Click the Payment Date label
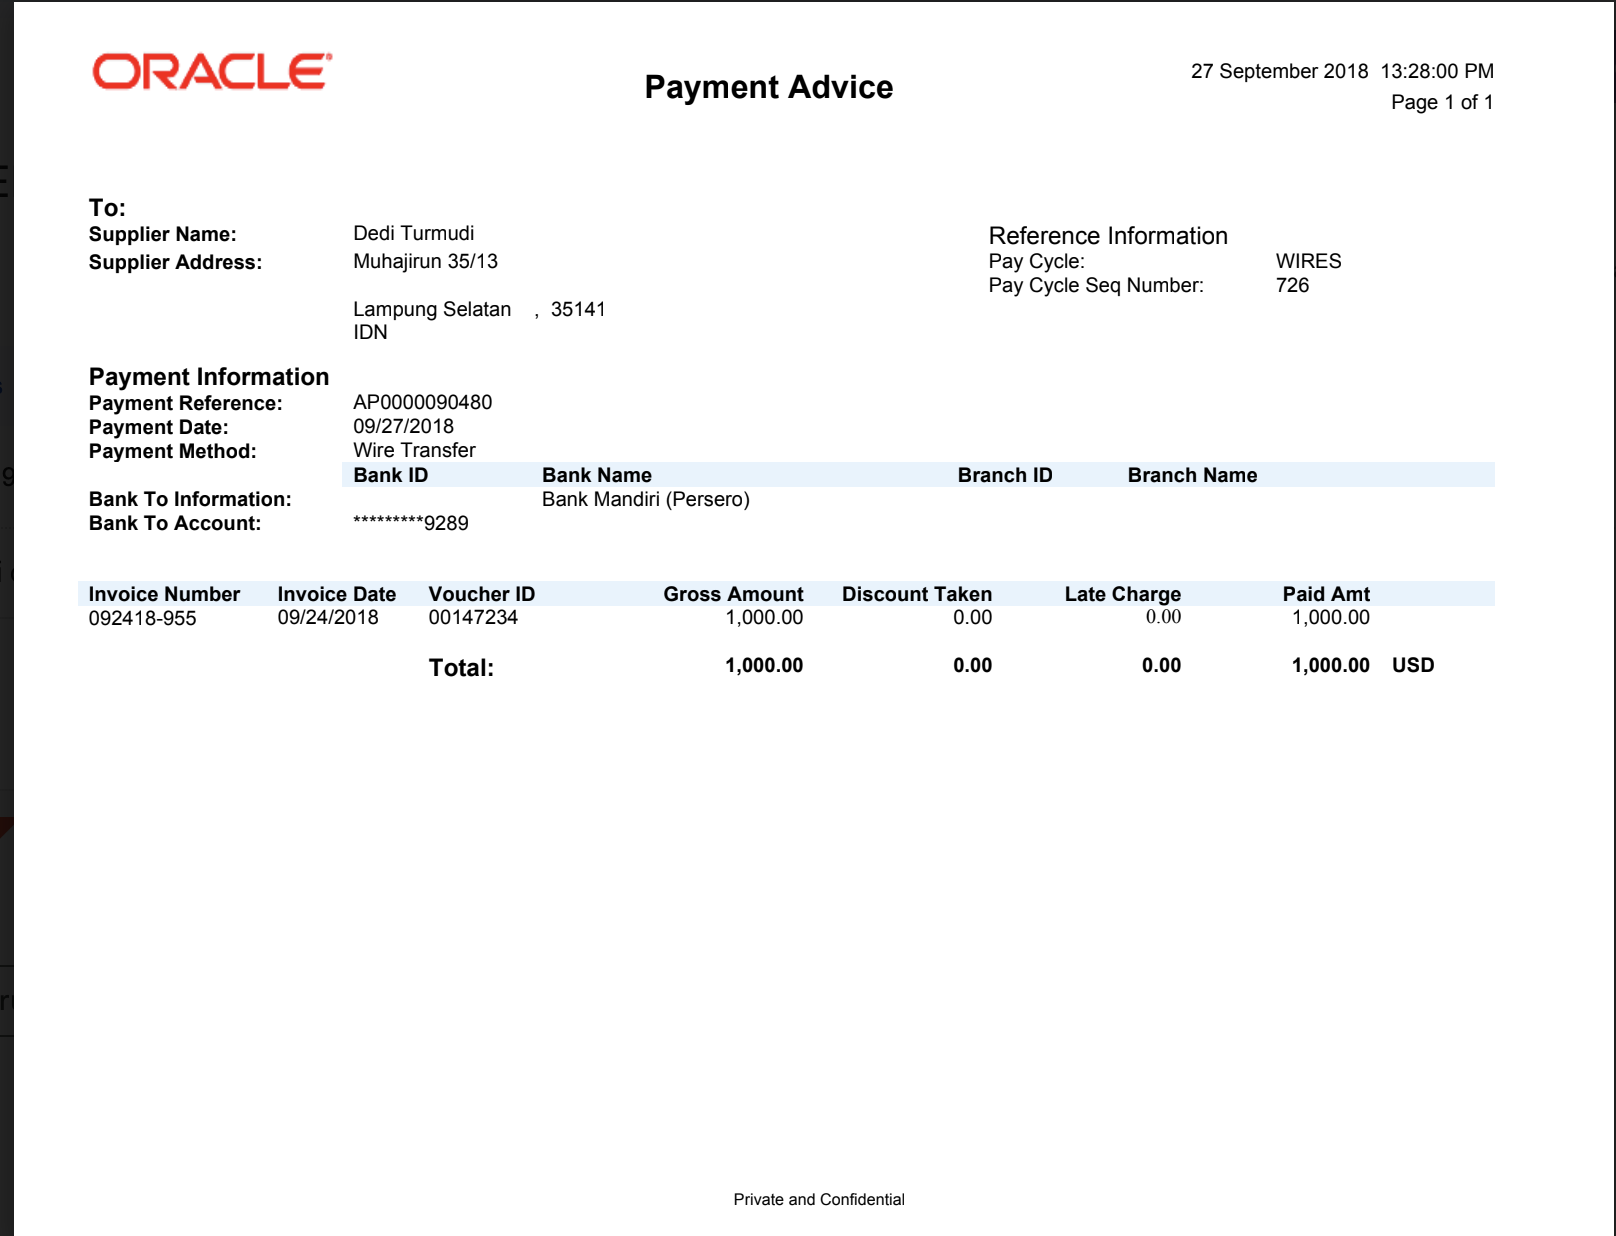This screenshot has width=1616, height=1236. point(159,427)
